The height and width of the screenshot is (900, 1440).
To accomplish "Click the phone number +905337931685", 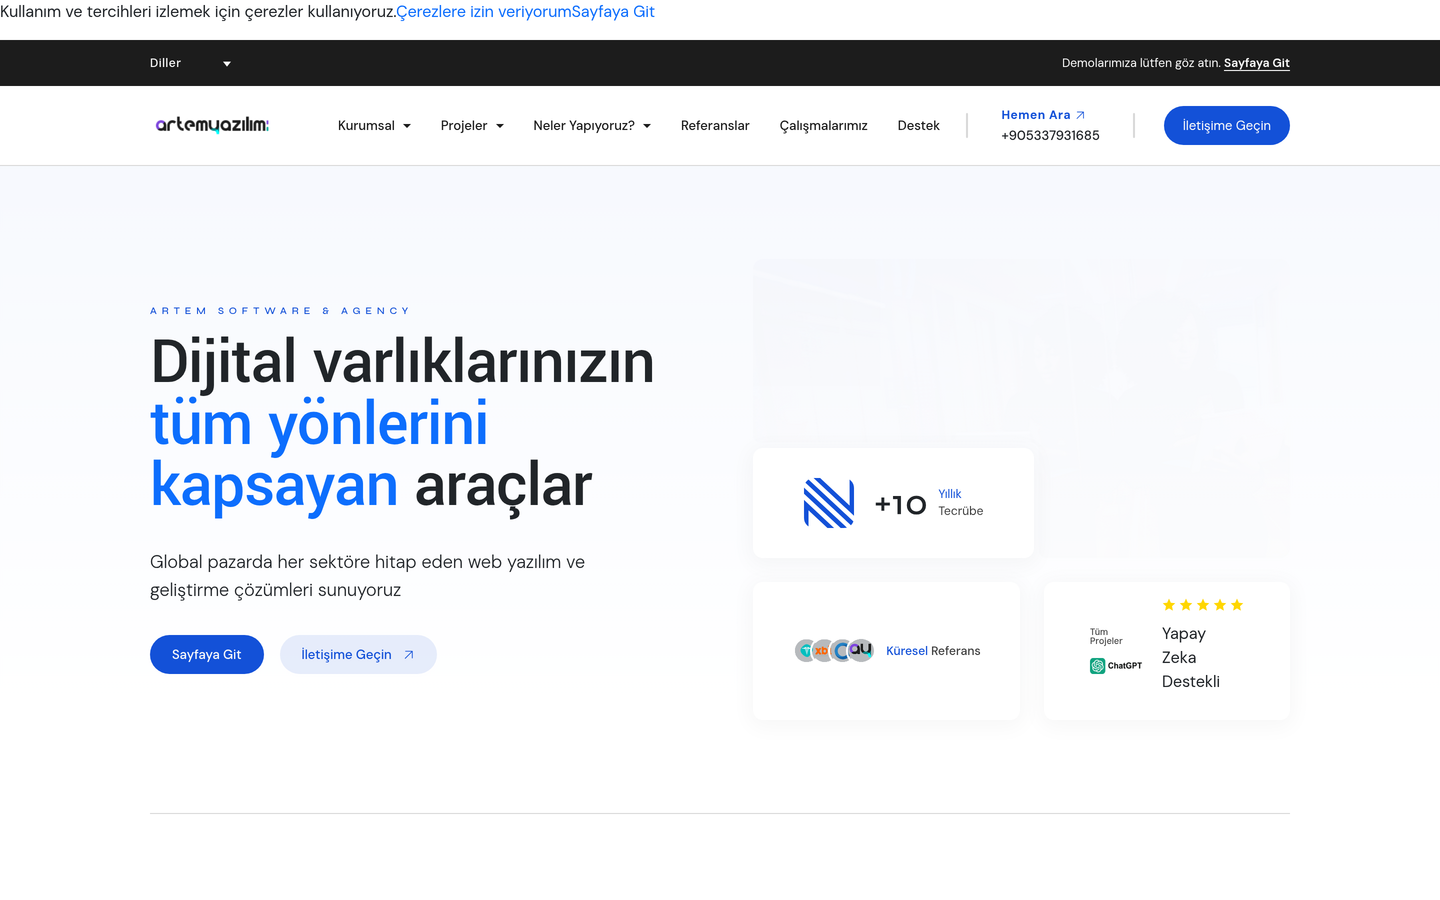I will [1050, 135].
